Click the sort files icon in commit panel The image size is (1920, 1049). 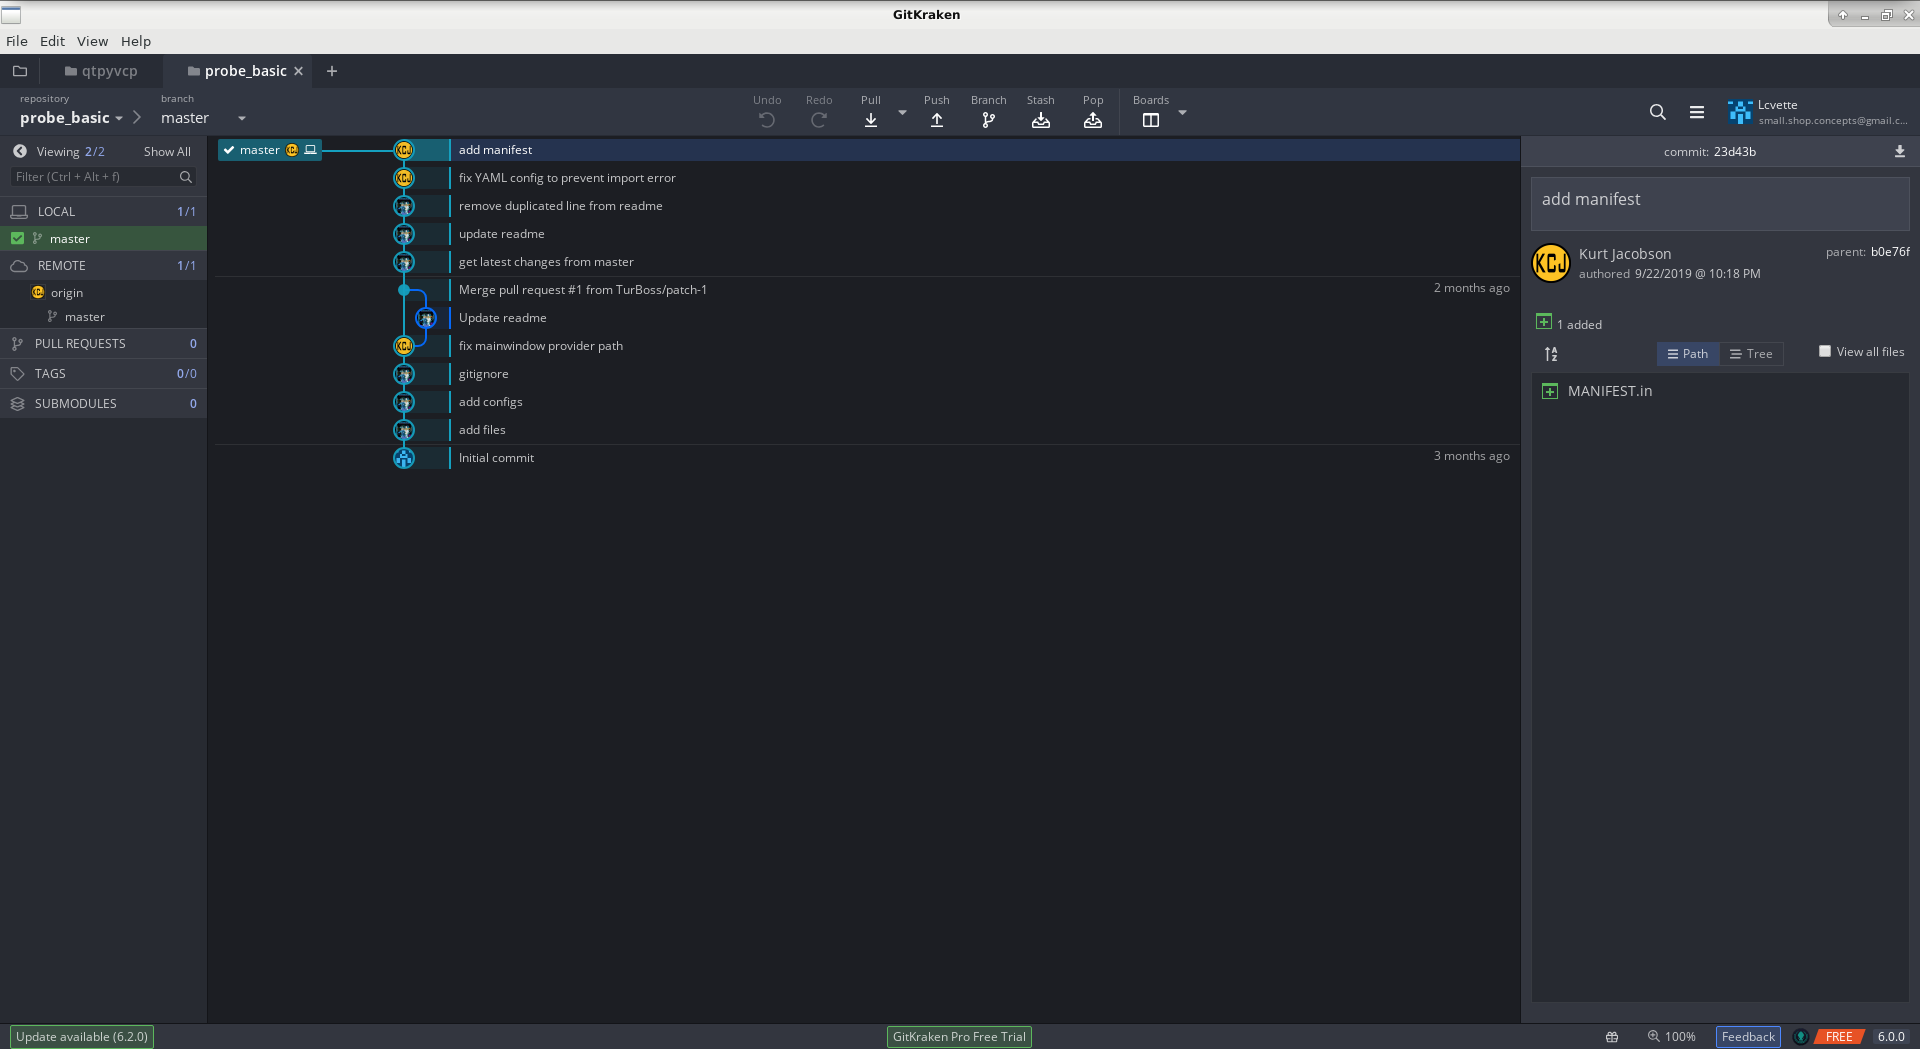(1550, 354)
